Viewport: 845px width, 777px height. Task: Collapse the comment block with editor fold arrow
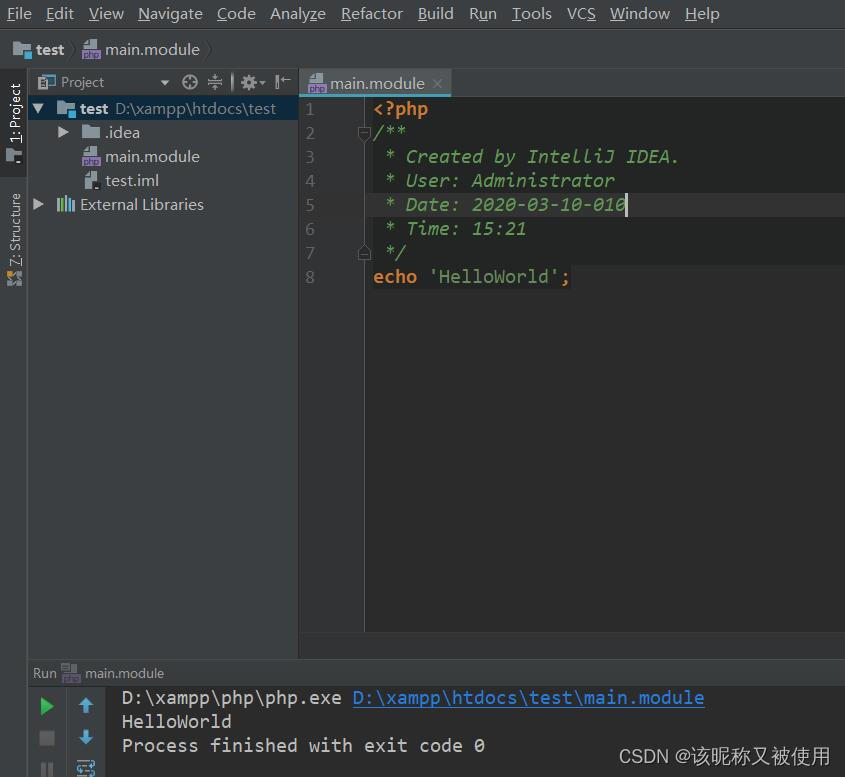(x=363, y=133)
